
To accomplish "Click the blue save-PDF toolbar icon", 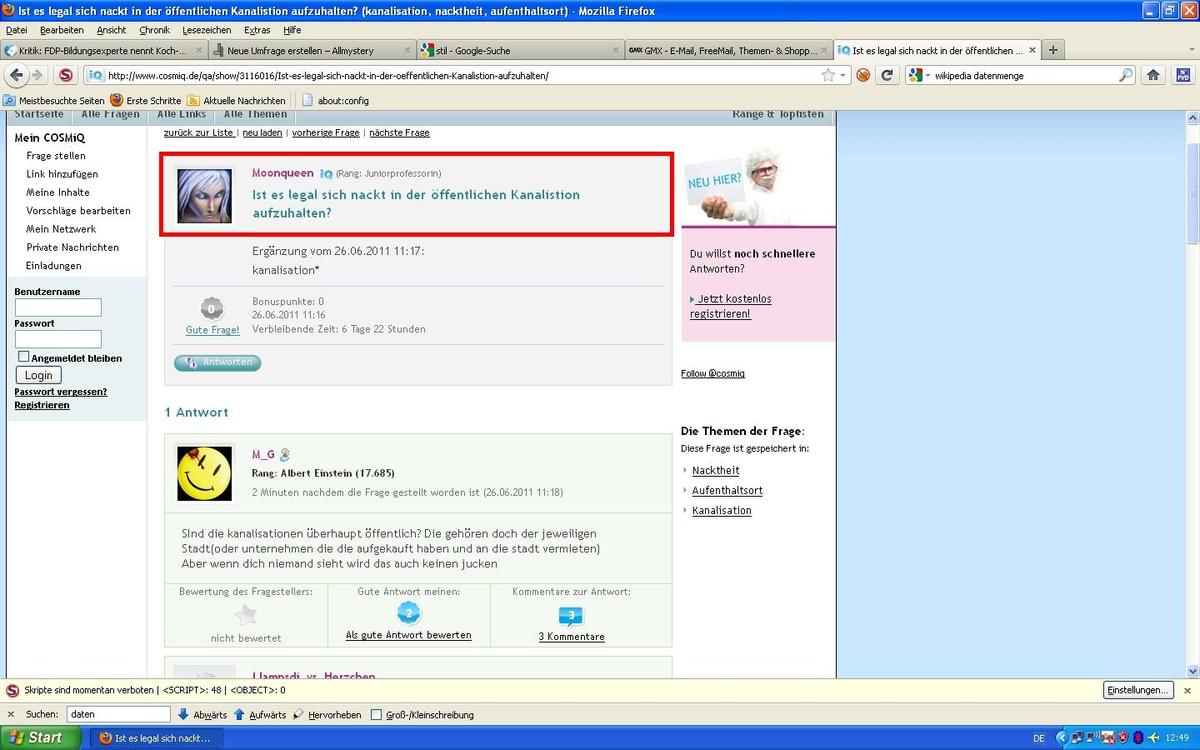I will pyautogui.click(x=1182, y=75).
